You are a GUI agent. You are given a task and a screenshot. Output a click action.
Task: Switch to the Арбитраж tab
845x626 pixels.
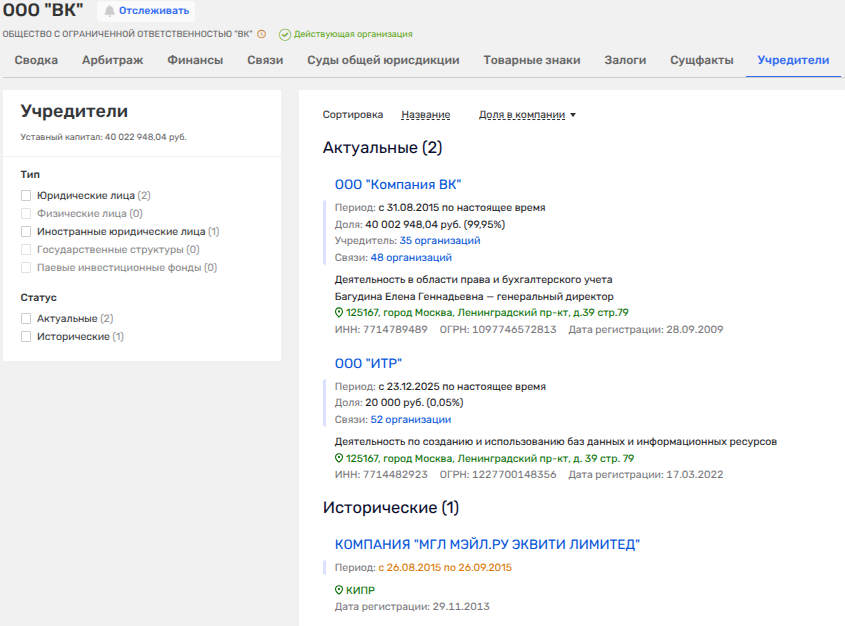point(112,60)
